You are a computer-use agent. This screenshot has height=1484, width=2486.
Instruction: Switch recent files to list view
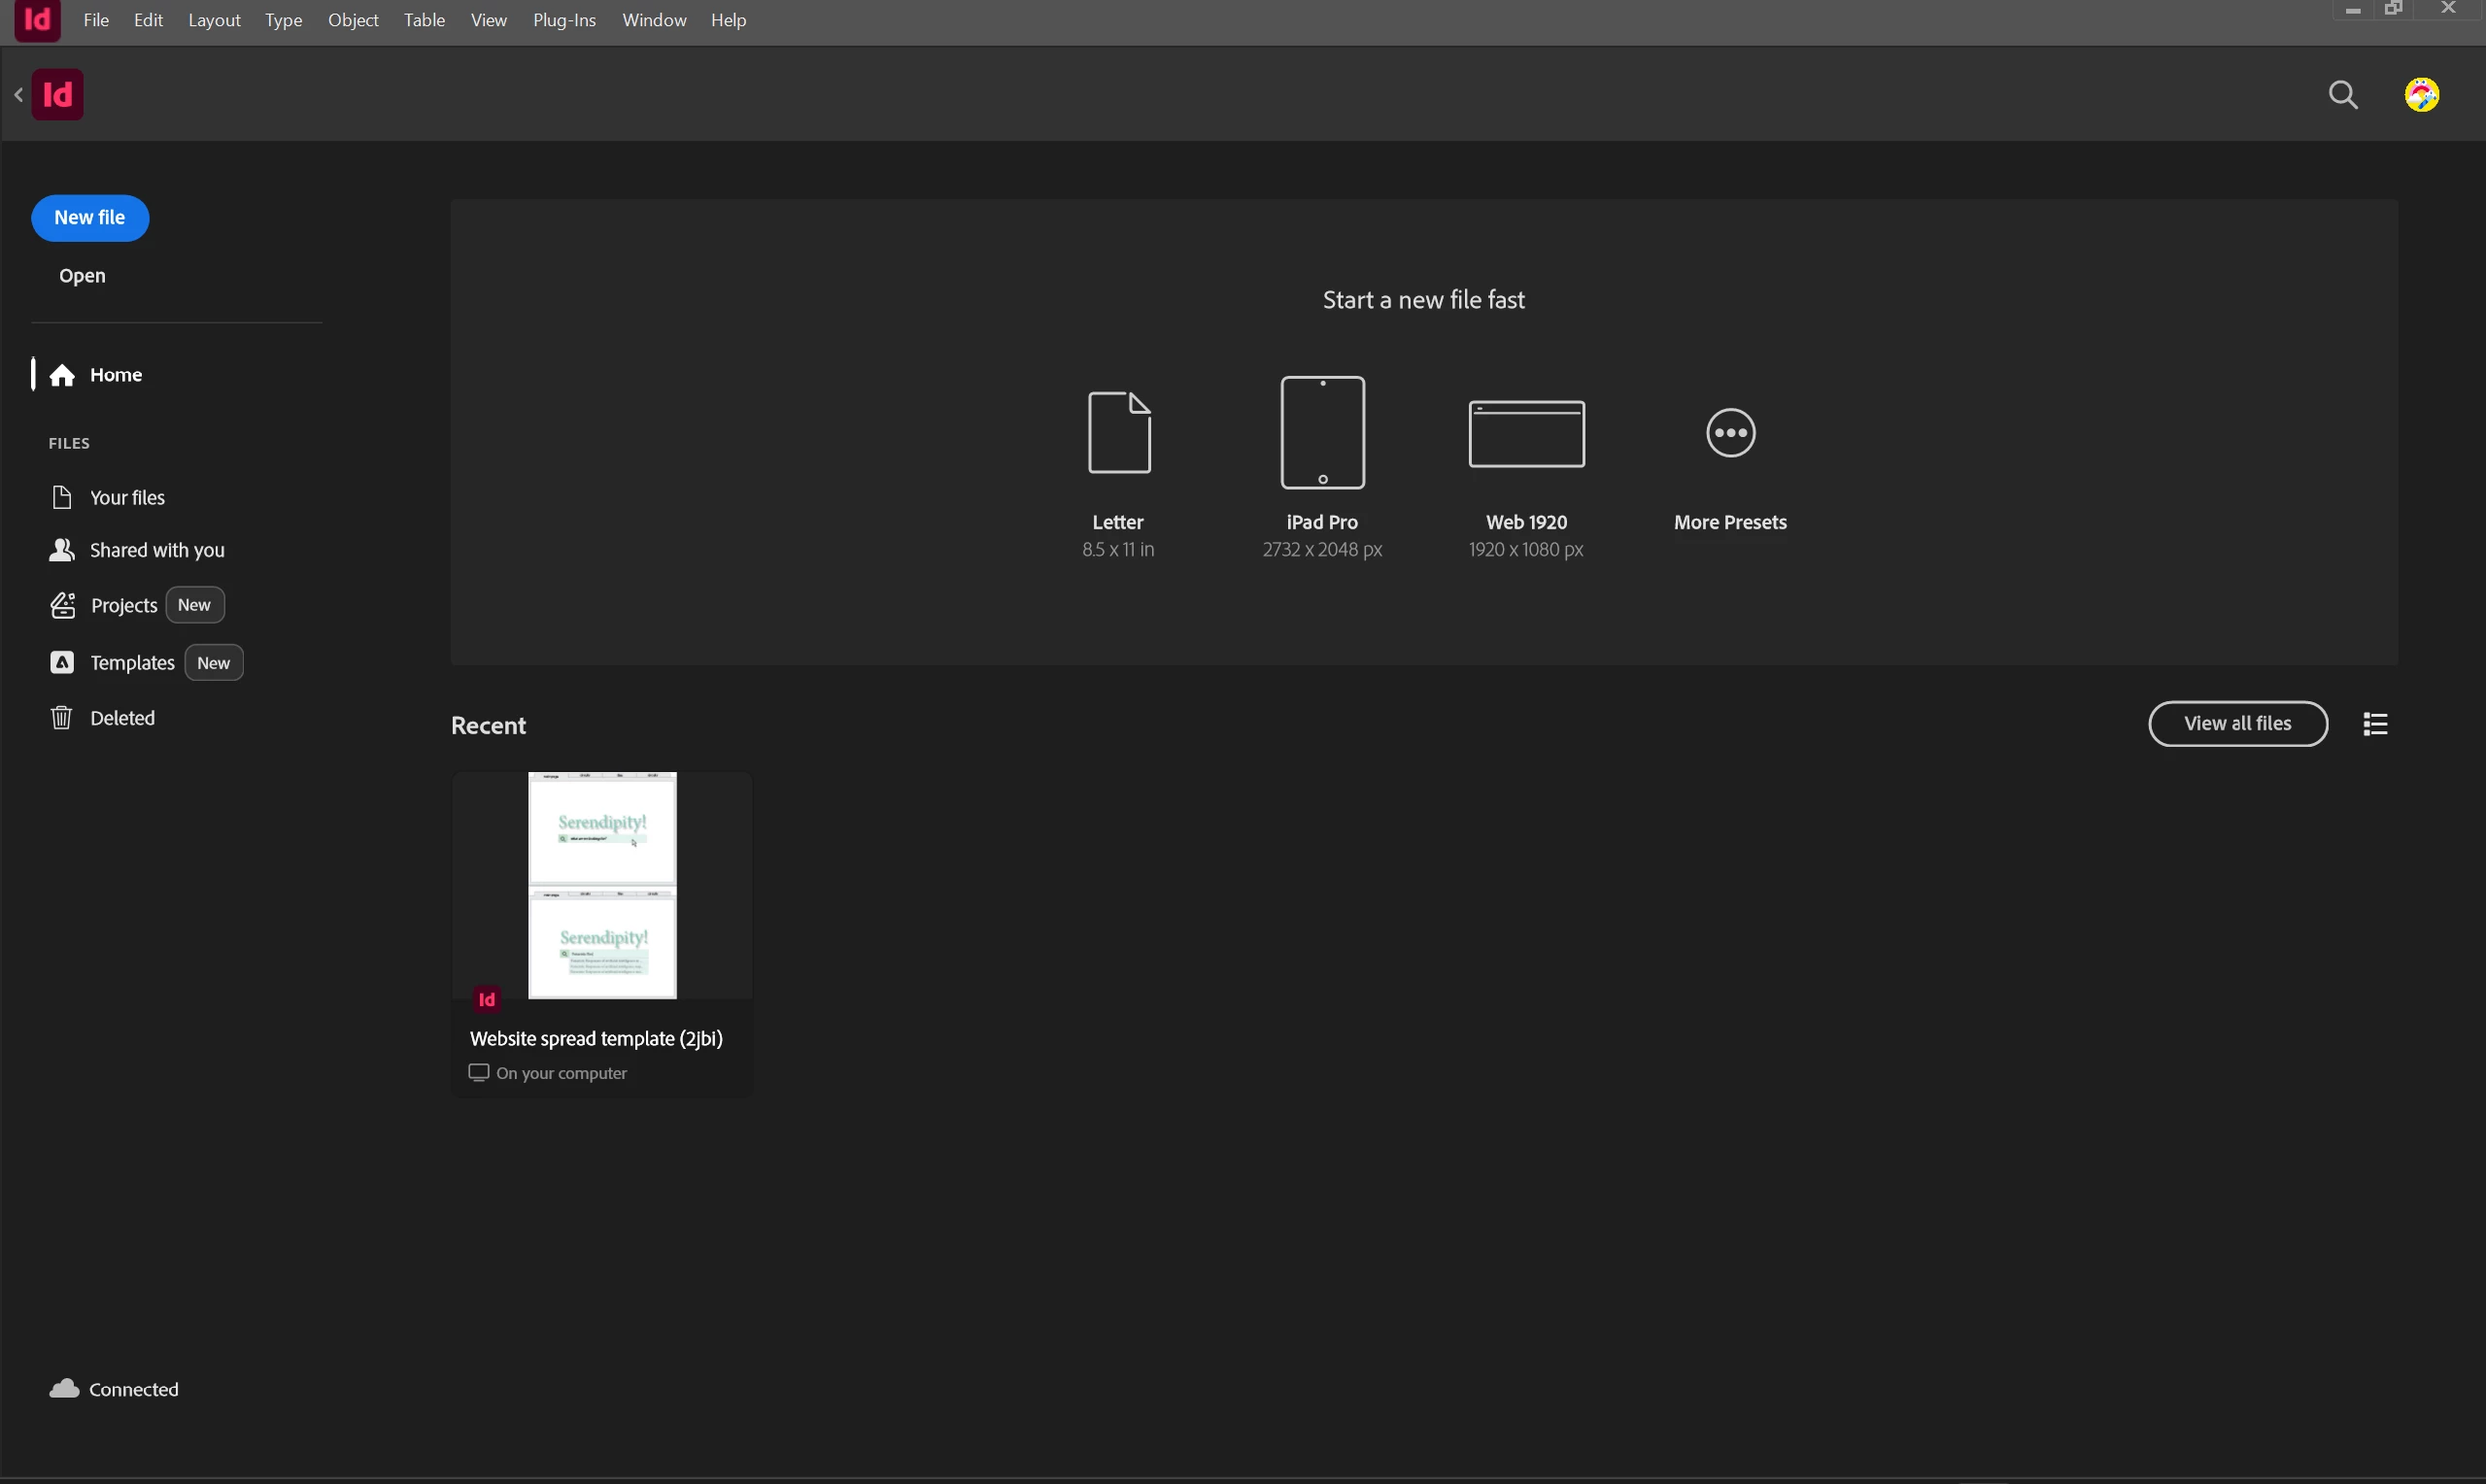coord(2375,724)
